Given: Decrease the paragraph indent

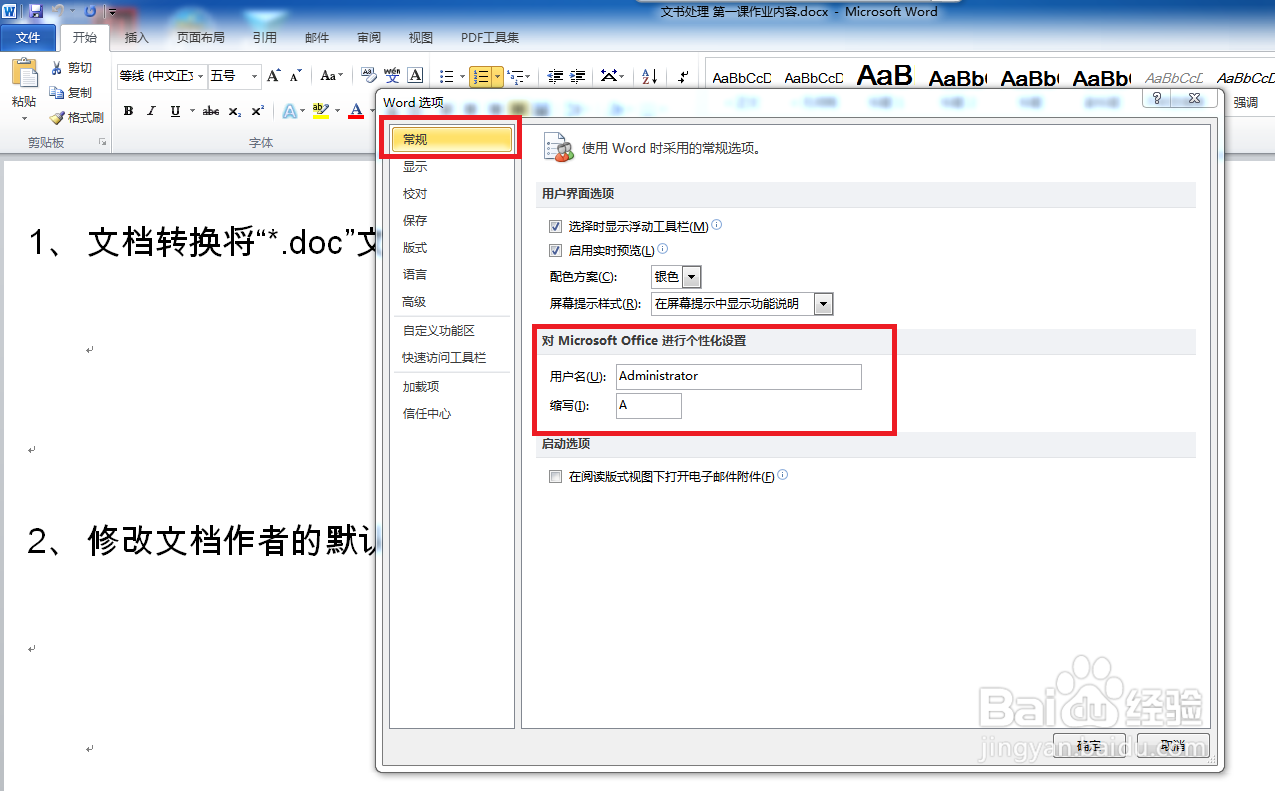Looking at the screenshot, I should pyautogui.click(x=554, y=76).
